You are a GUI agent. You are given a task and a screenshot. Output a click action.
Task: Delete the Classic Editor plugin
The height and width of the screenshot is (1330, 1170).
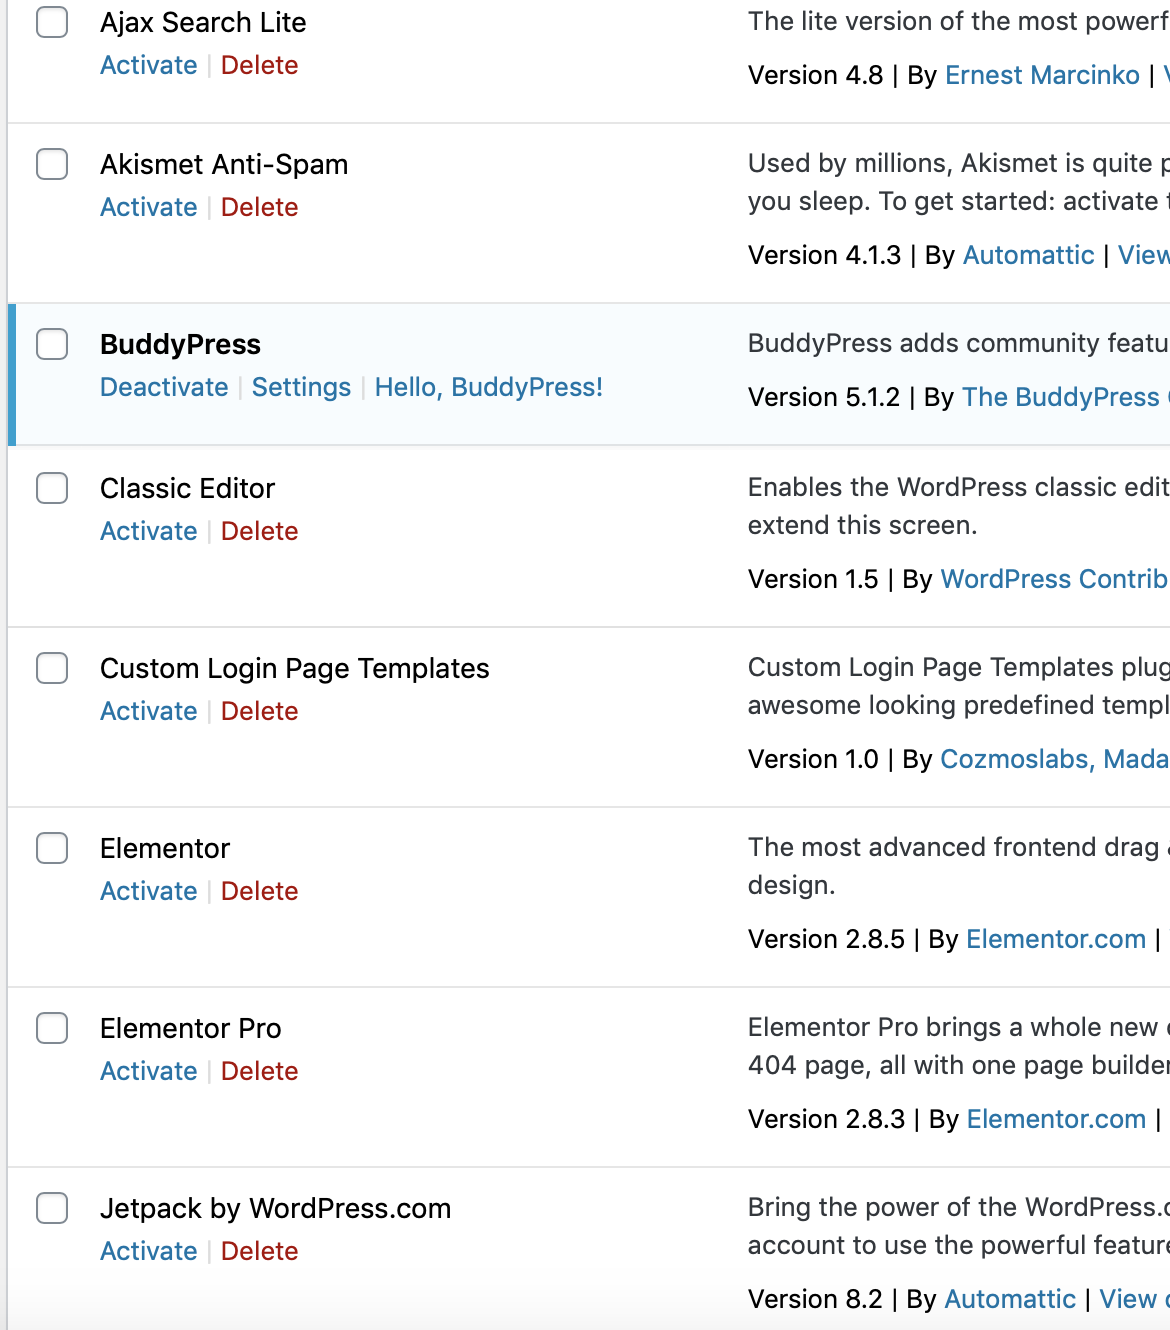260,531
